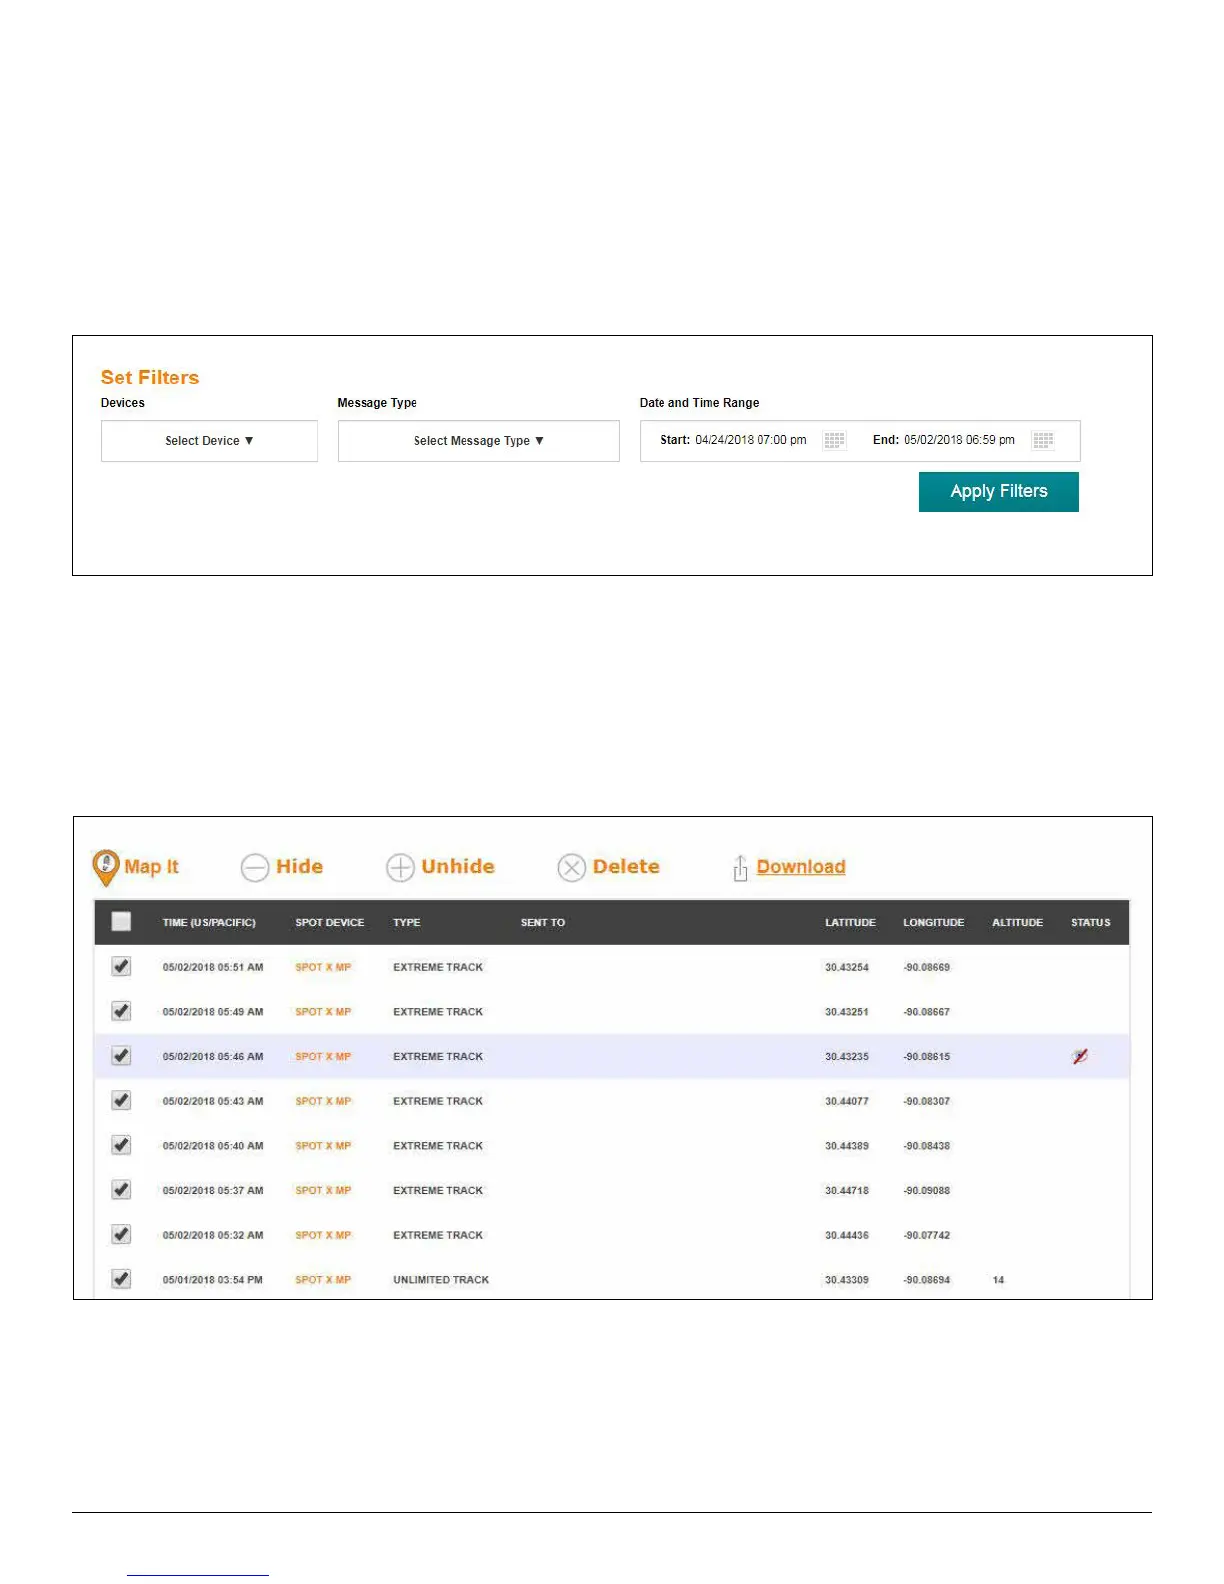
Task: Click the Set Filters heading
Action: 150,377
